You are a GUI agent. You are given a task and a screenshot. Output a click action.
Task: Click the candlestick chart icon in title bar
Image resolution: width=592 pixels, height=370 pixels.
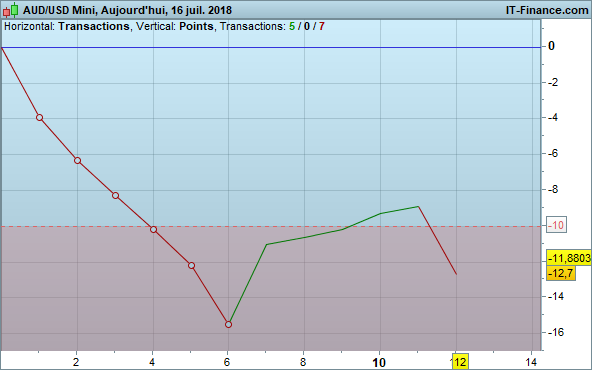tap(11, 10)
